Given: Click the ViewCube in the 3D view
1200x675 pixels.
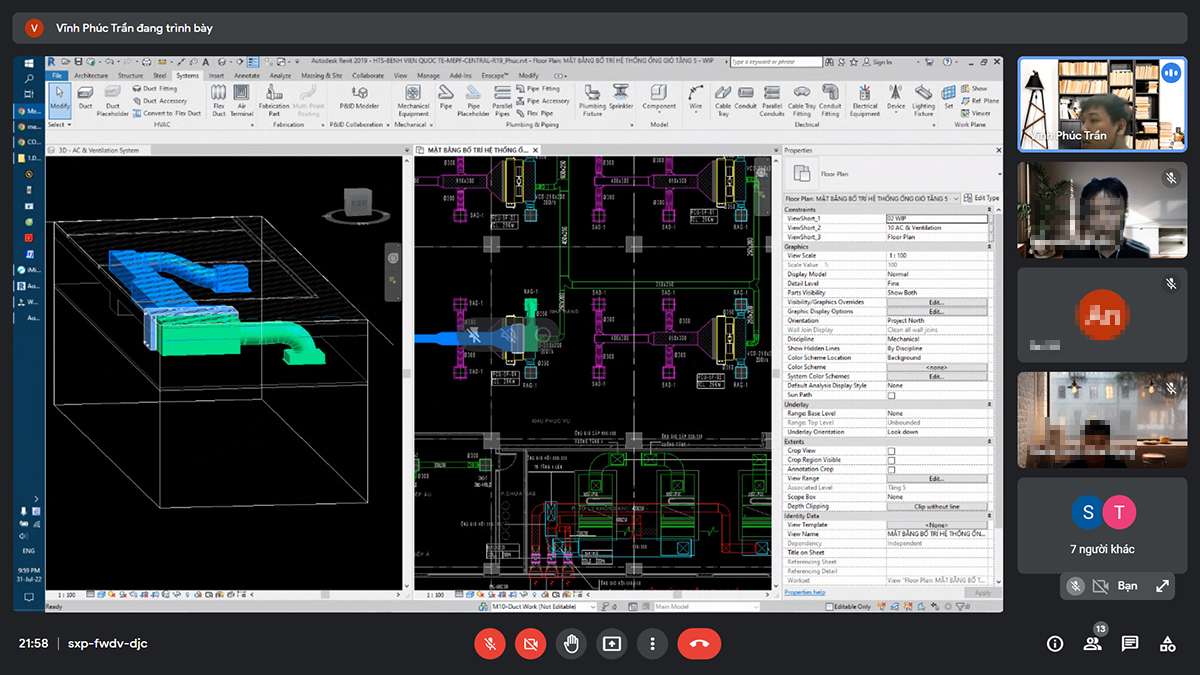Looking at the screenshot, I should (358, 203).
